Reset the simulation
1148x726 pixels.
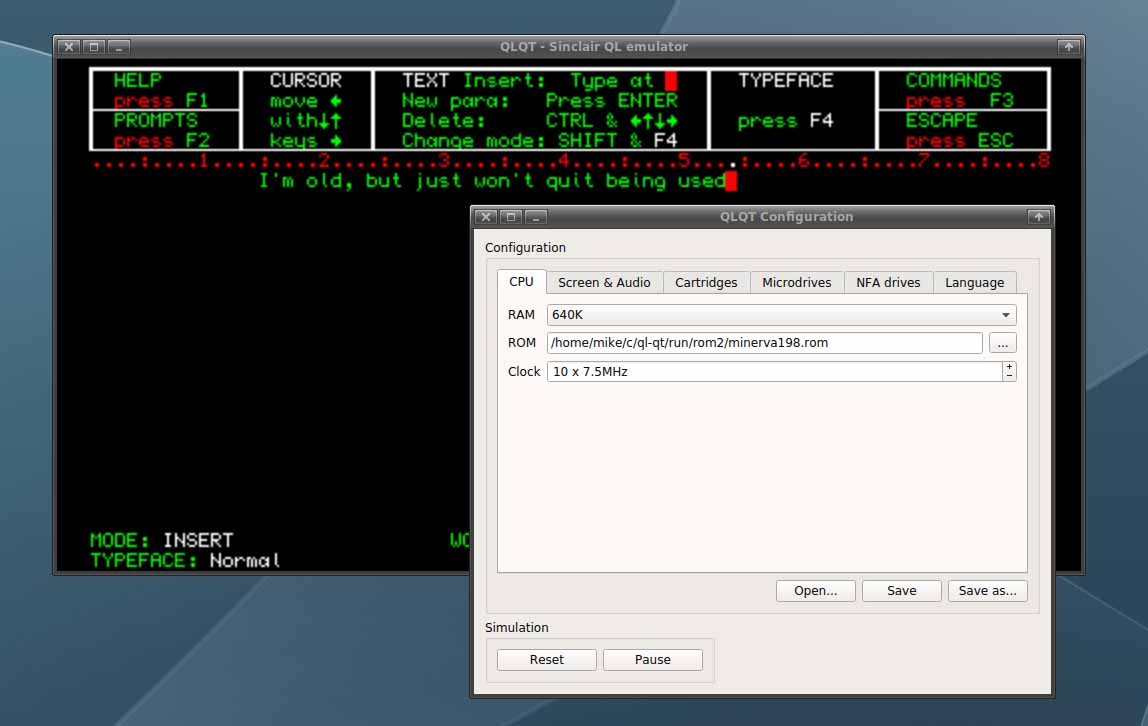click(x=547, y=659)
